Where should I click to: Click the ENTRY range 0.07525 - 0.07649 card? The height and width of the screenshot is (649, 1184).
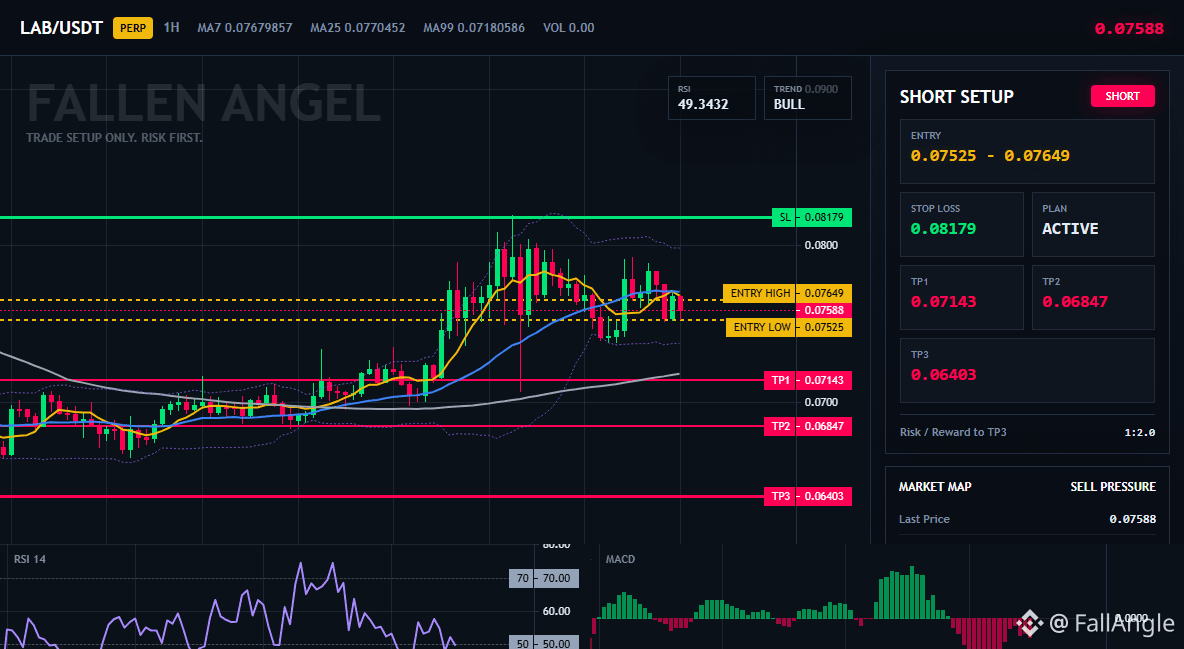point(1027,151)
